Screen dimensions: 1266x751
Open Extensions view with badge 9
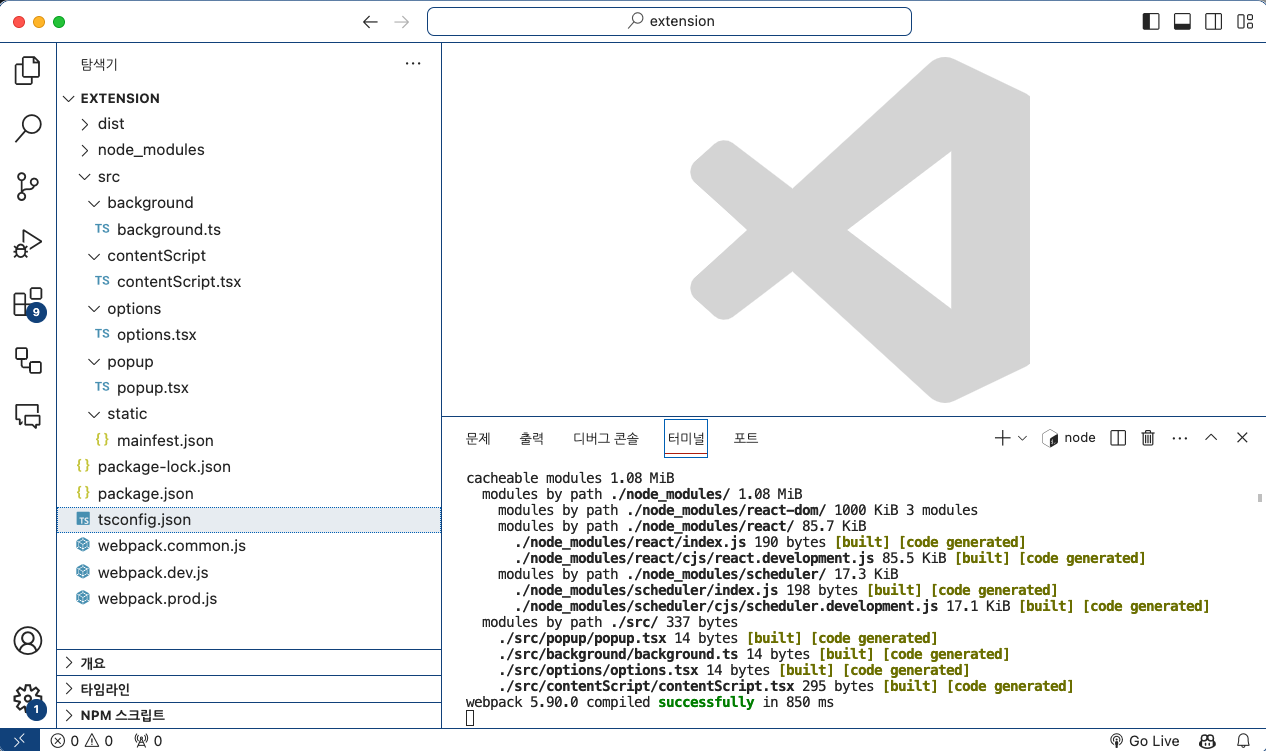pyautogui.click(x=28, y=302)
